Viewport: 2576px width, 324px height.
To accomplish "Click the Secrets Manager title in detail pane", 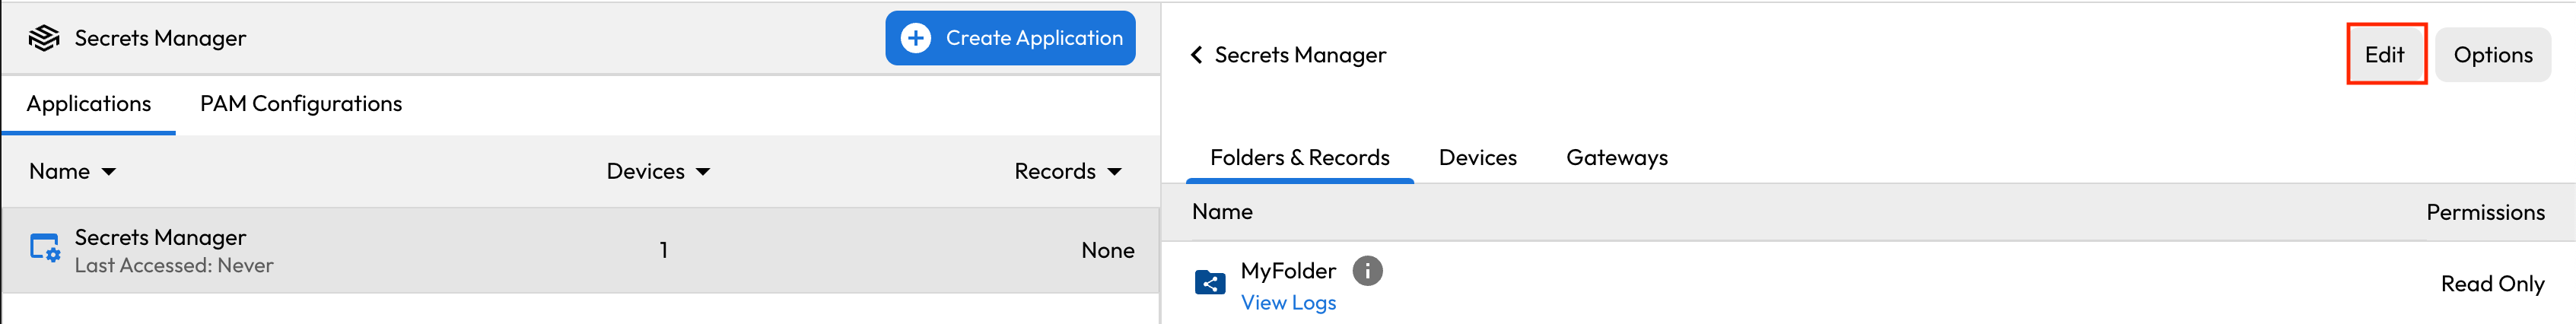I will point(1300,55).
